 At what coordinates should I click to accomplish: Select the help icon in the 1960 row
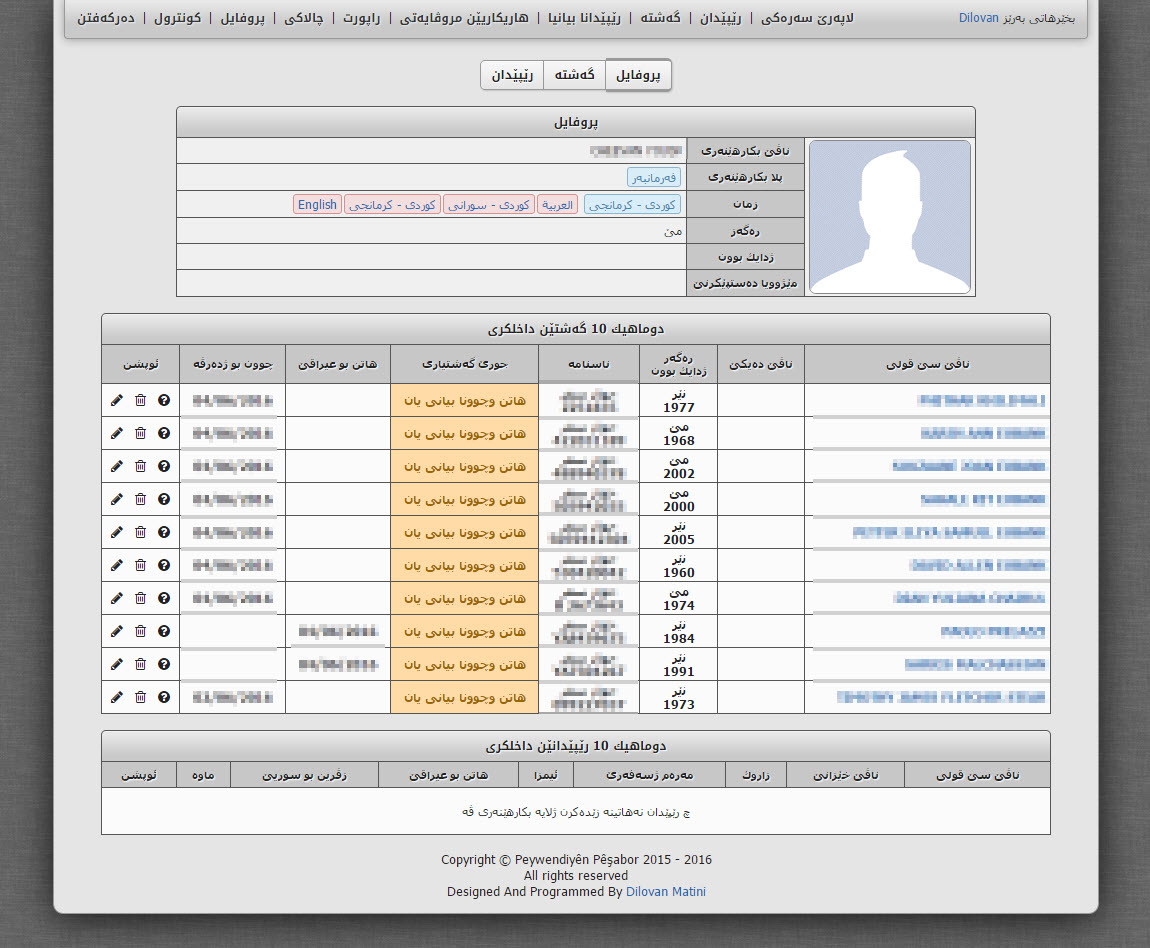tap(164, 565)
